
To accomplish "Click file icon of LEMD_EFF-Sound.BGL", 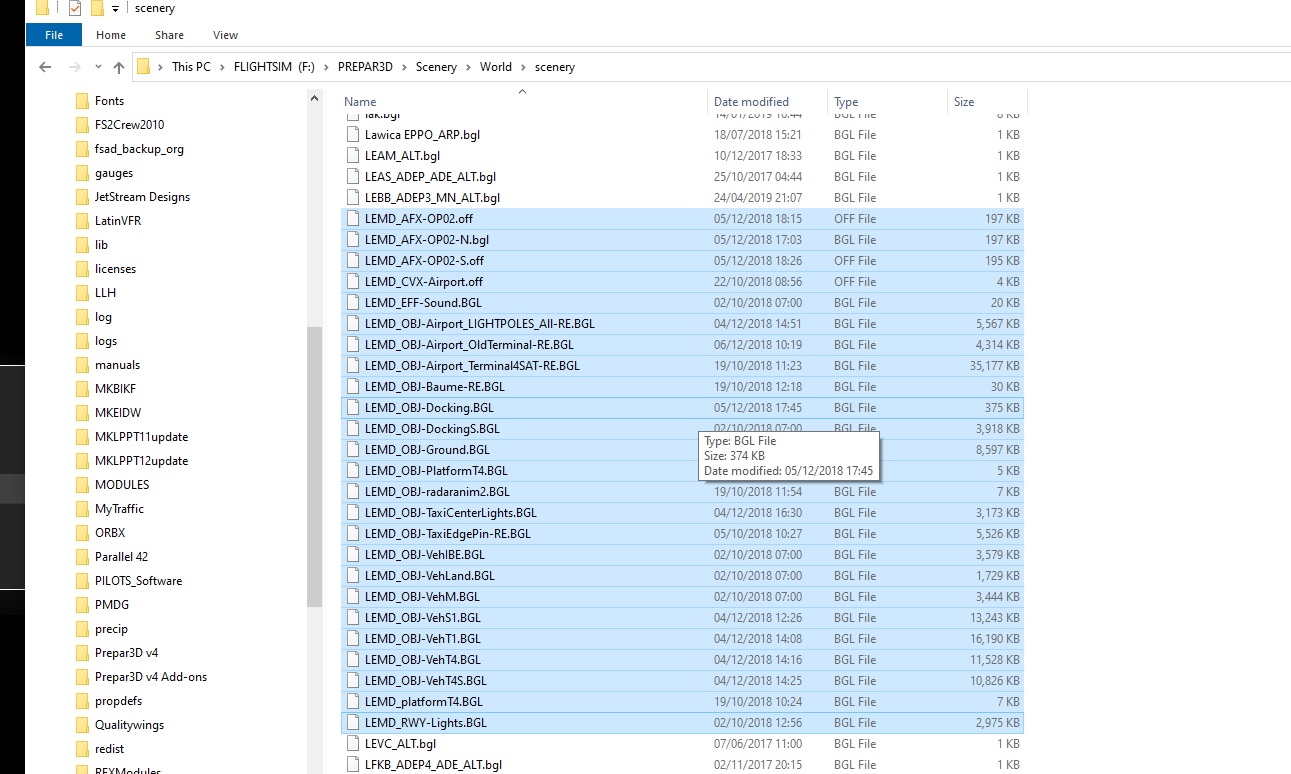I will pos(352,302).
